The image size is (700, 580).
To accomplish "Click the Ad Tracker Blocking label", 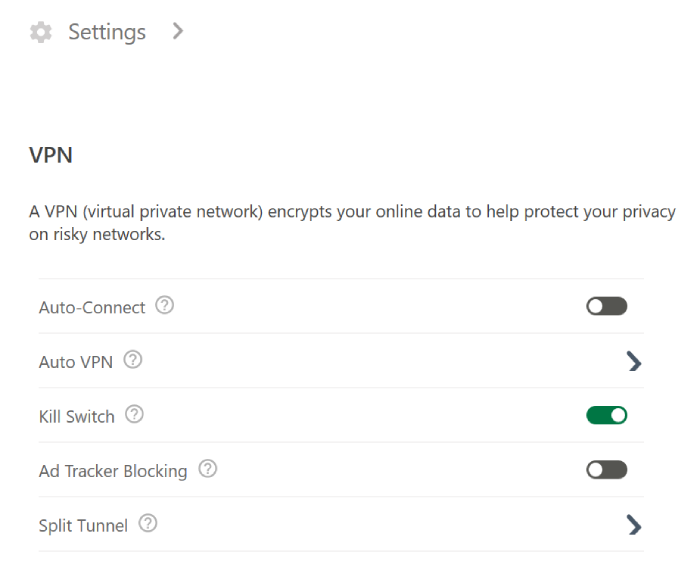I will 113,470.
